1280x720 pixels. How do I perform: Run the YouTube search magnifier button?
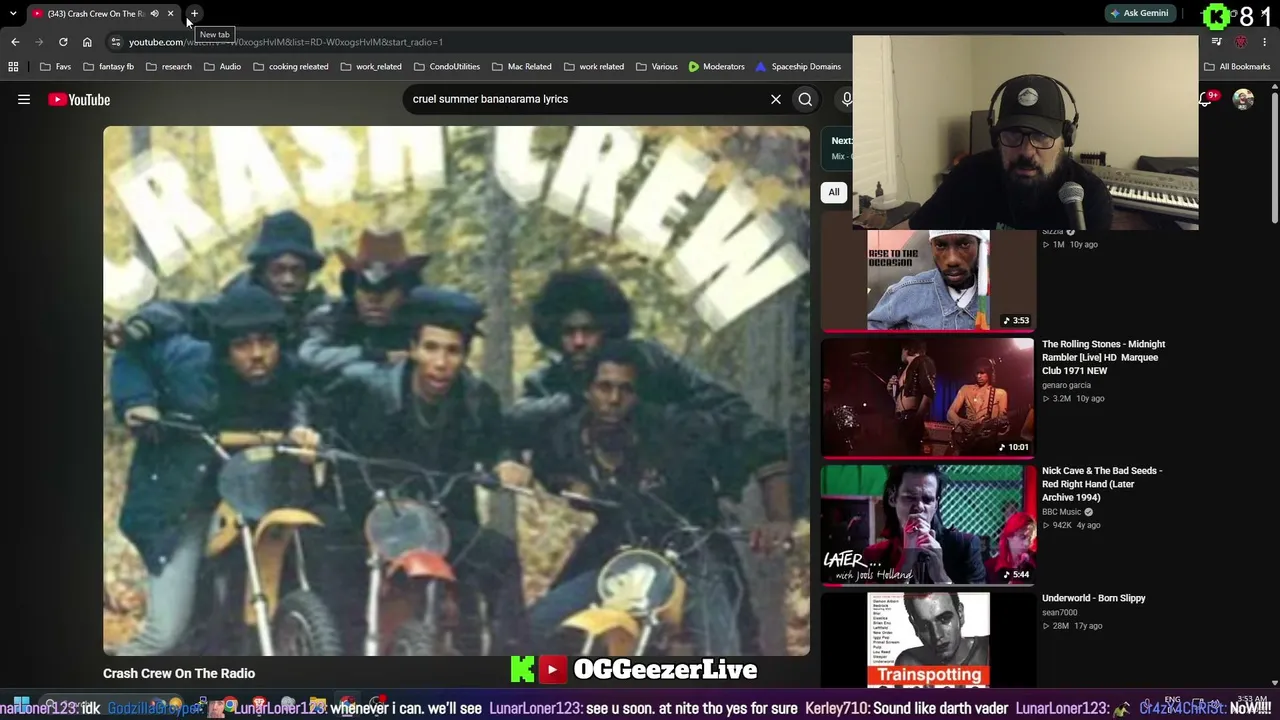click(805, 99)
